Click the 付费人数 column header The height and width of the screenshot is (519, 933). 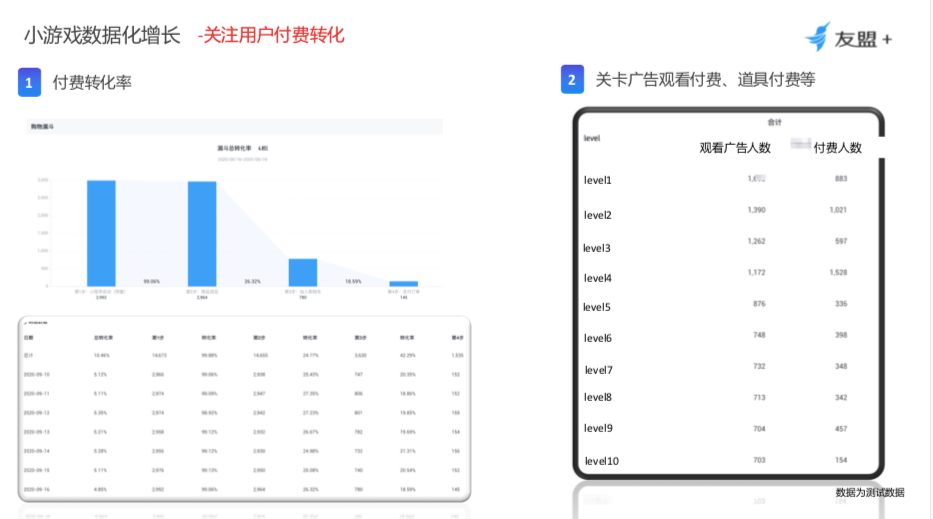[x=837, y=148]
